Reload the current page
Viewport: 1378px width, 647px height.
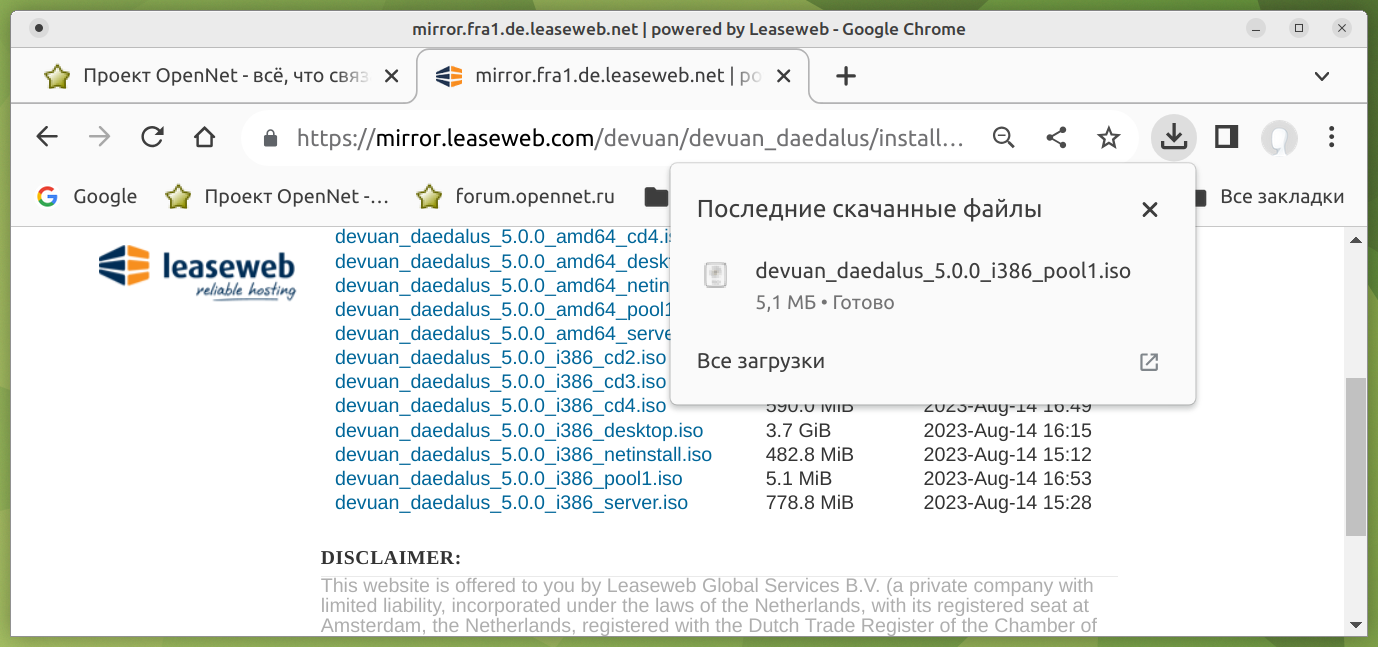(x=152, y=137)
